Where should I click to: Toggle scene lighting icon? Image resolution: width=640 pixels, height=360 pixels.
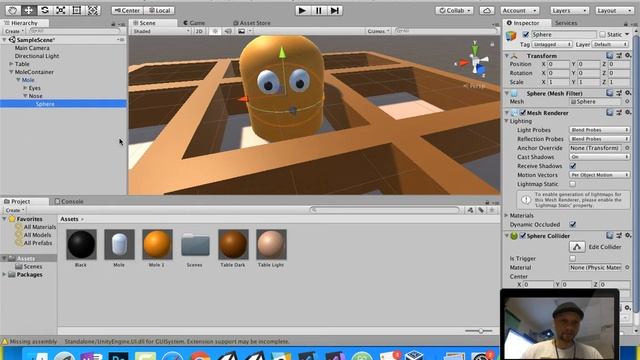[215, 31]
